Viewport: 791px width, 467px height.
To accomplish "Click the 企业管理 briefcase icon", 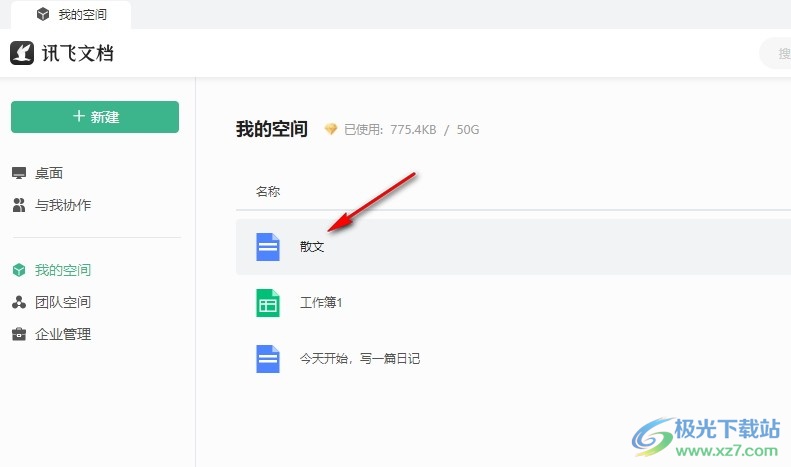I will pos(19,334).
